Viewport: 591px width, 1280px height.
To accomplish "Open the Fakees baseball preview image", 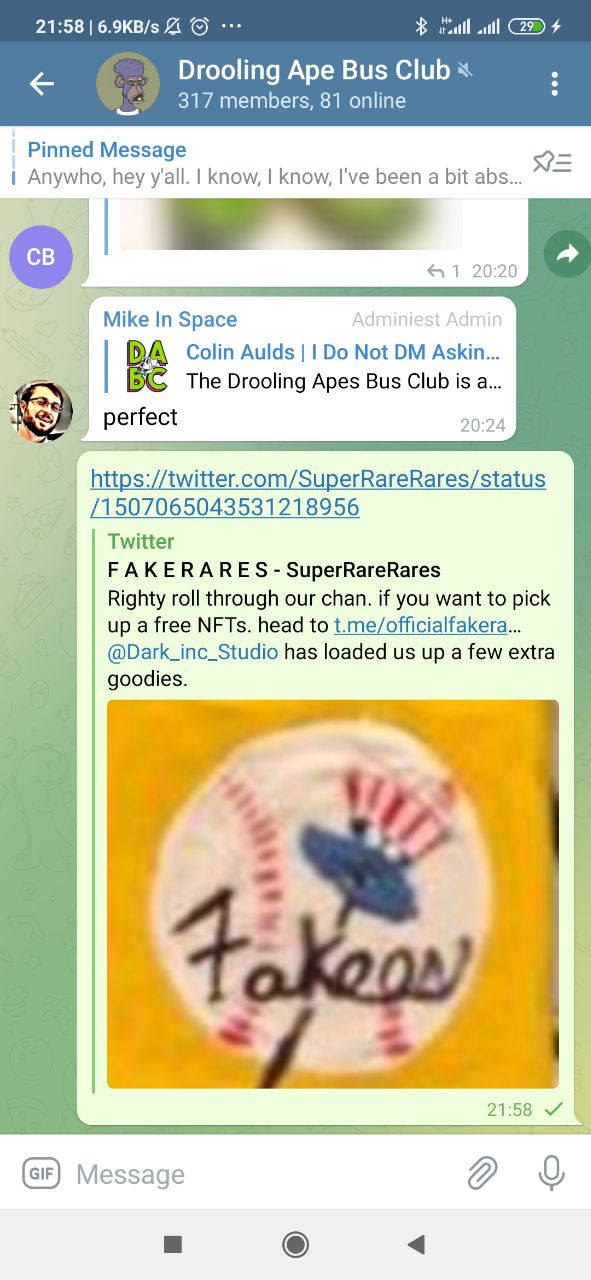I will click(333, 894).
